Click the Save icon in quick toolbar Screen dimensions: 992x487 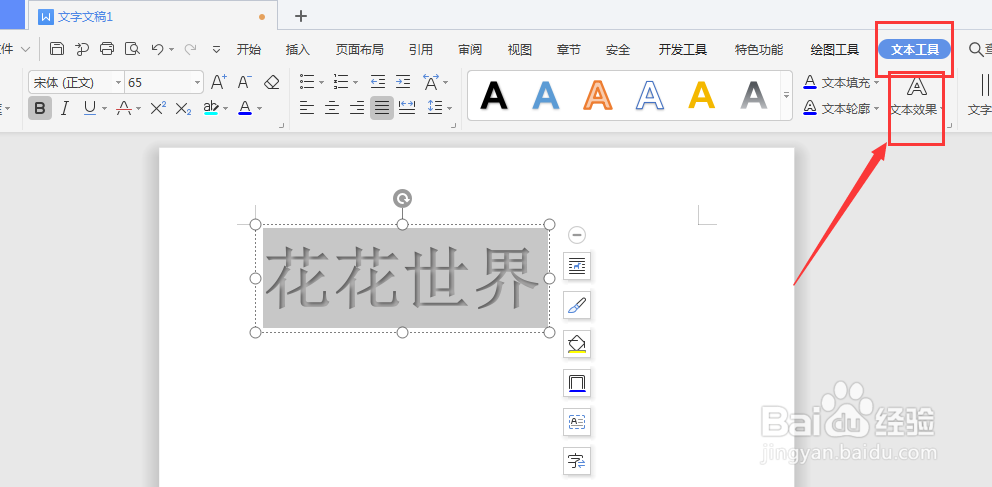coord(57,49)
